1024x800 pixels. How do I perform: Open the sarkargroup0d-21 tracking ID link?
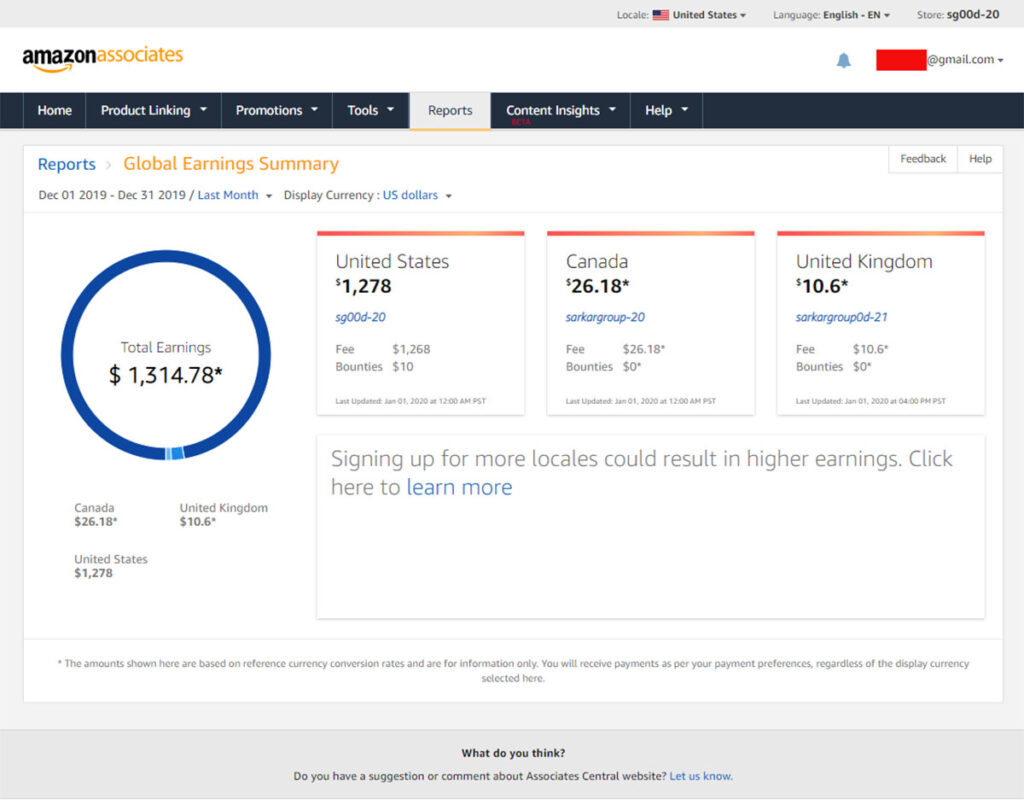(x=841, y=317)
